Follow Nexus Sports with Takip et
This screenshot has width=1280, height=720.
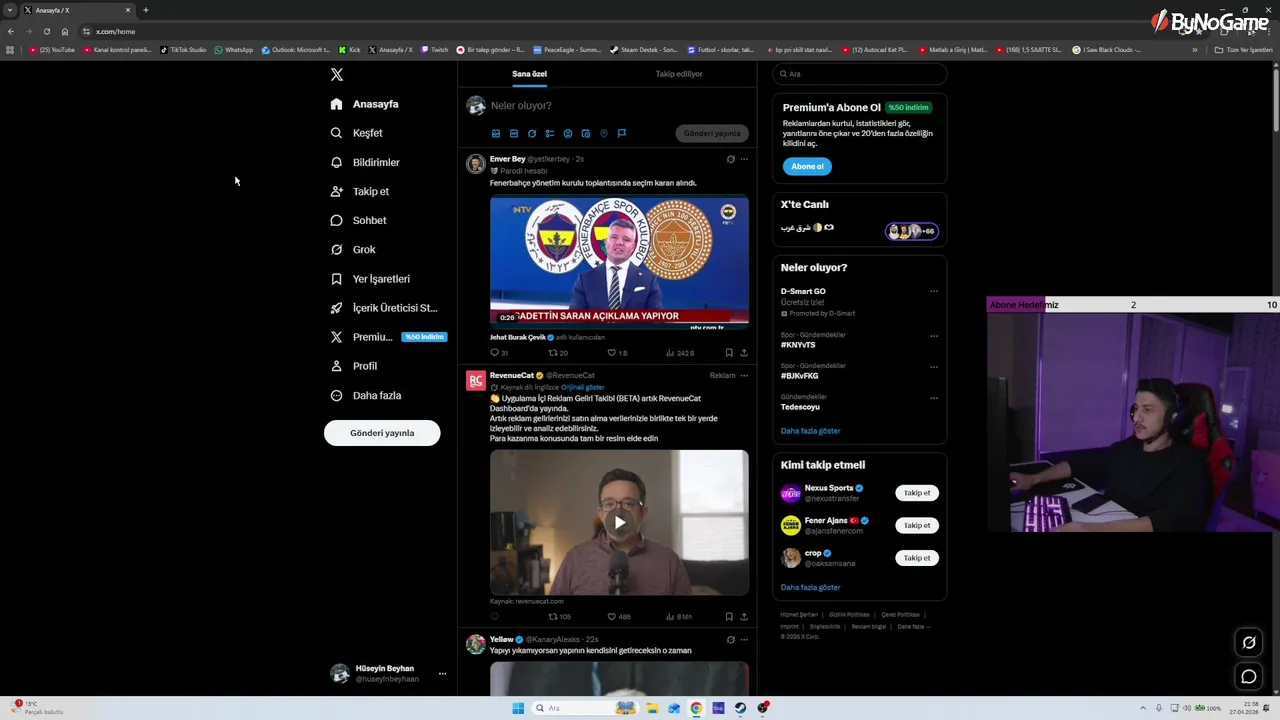click(x=917, y=493)
